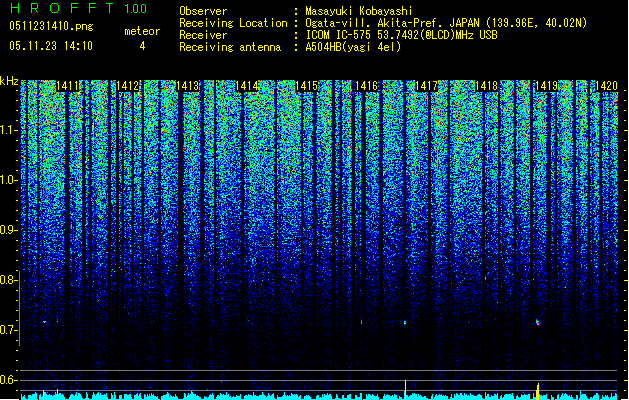Click antenna value A504HB(yagi 4el)
Viewport: 629px width, 400px height.
pyautogui.click(x=353, y=47)
